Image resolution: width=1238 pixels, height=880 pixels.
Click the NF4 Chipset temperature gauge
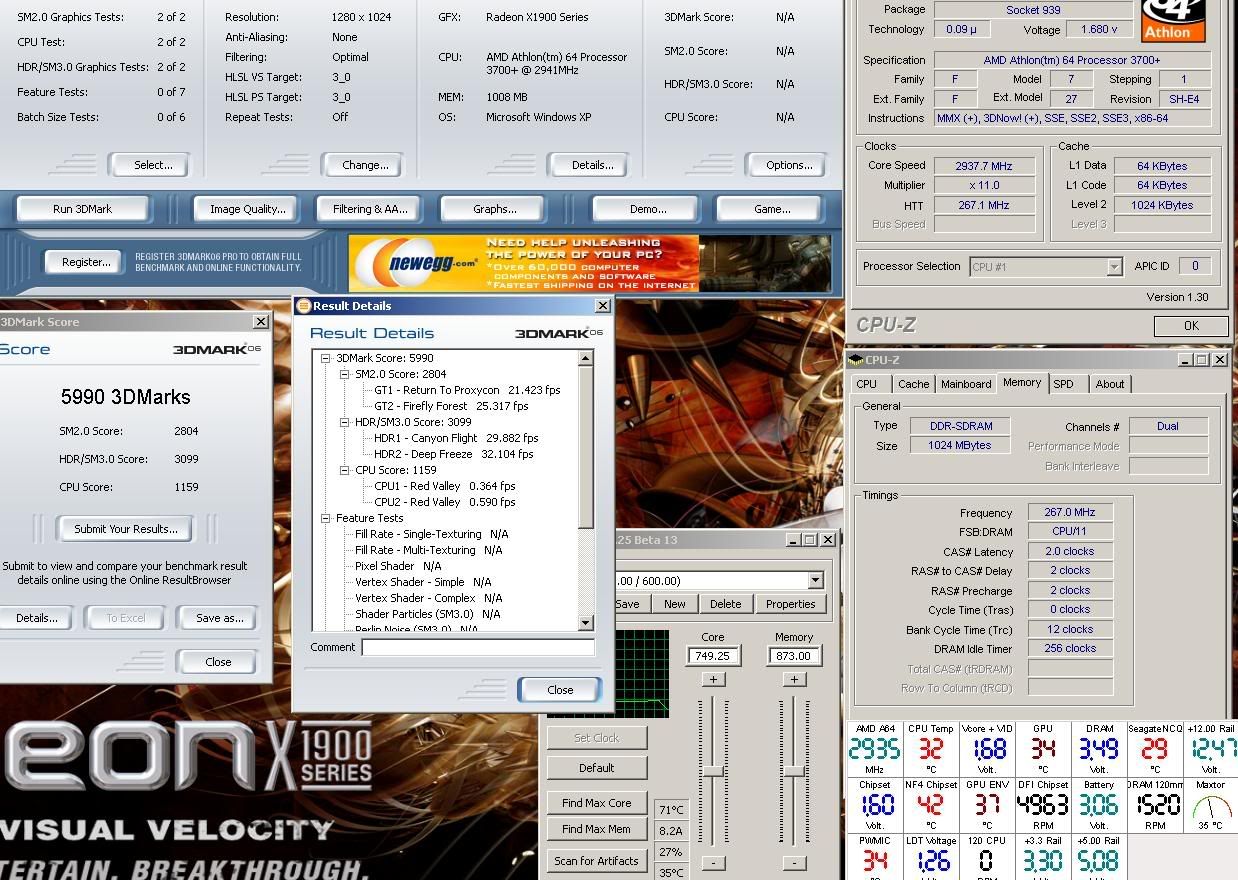(x=931, y=806)
